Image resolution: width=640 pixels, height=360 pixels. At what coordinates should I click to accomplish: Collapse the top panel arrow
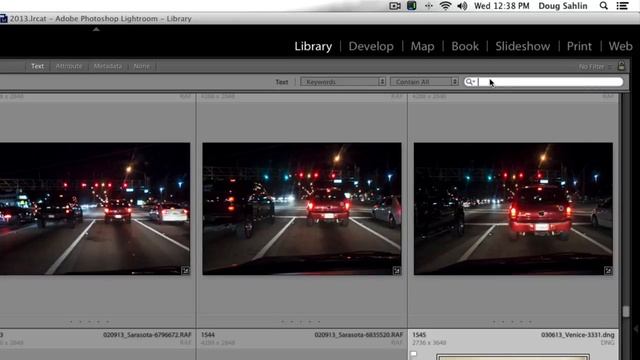[x=96, y=29]
